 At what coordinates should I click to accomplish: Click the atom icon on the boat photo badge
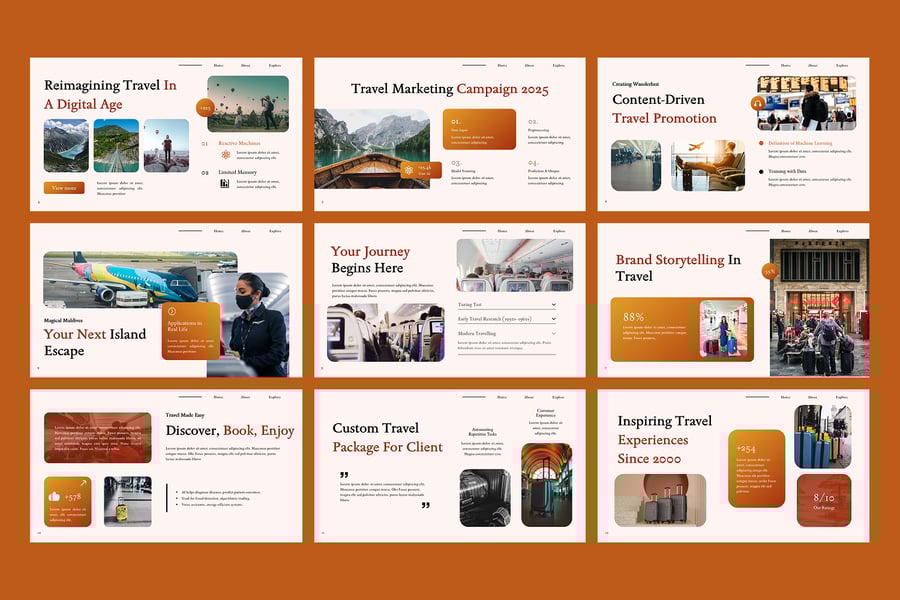tap(408, 170)
